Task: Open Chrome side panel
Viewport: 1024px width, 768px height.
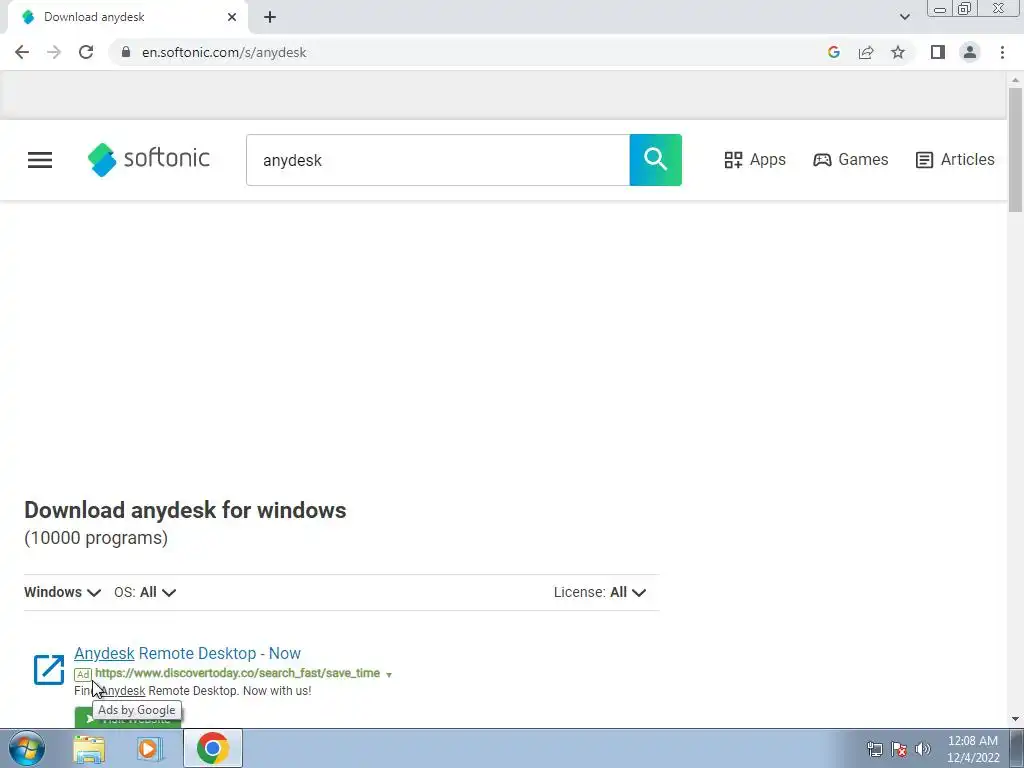Action: tap(938, 52)
